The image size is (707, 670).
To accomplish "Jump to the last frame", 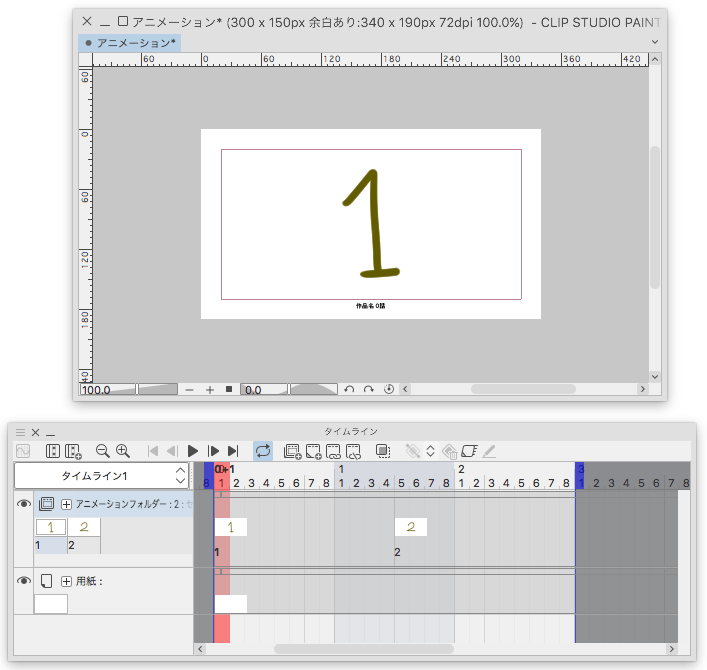I will pos(233,451).
